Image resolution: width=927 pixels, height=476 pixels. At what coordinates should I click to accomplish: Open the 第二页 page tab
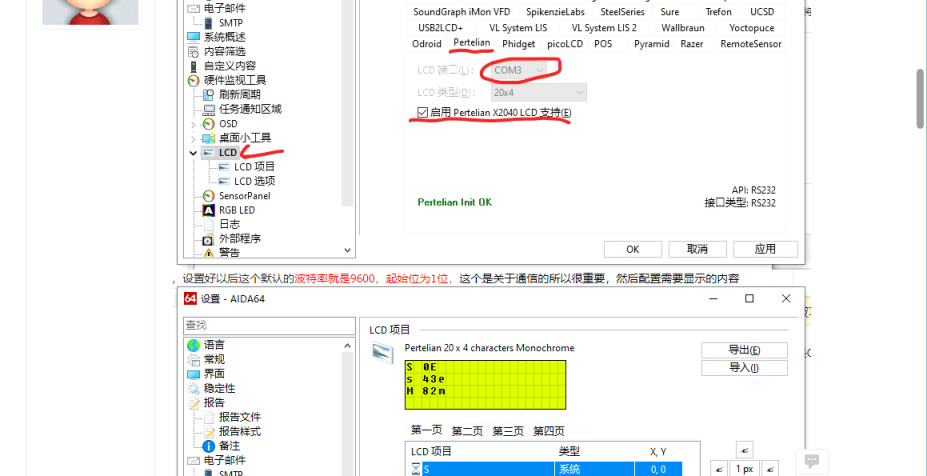pos(467,432)
